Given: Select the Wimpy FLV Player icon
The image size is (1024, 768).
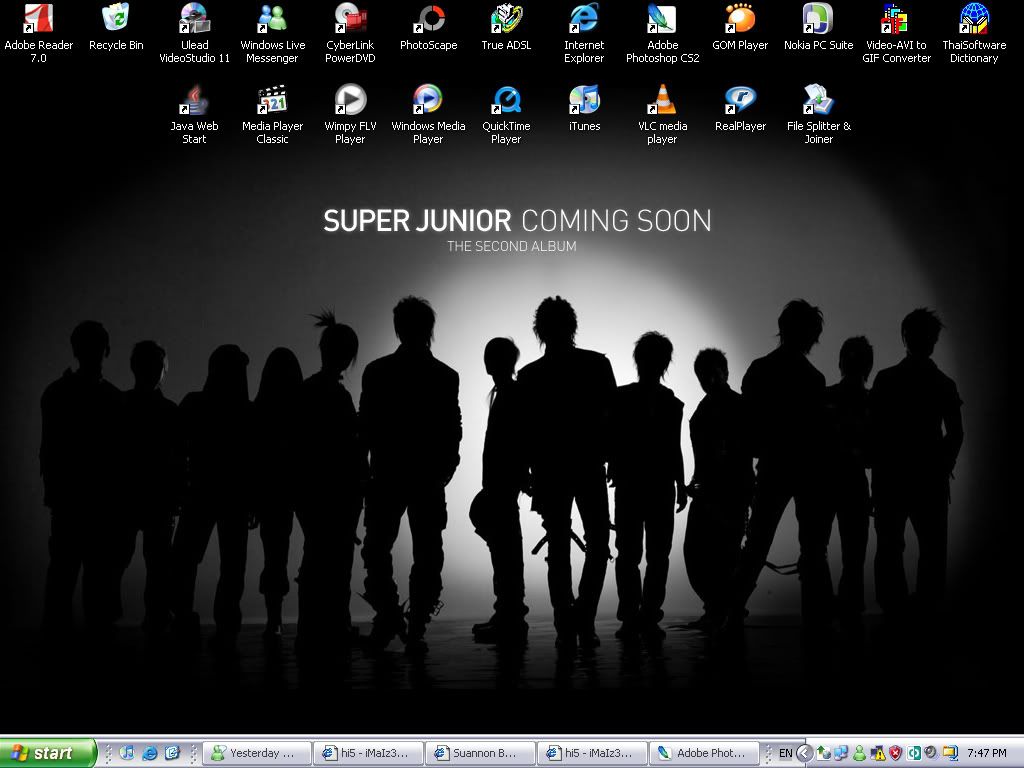Looking at the screenshot, I should [350, 114].
